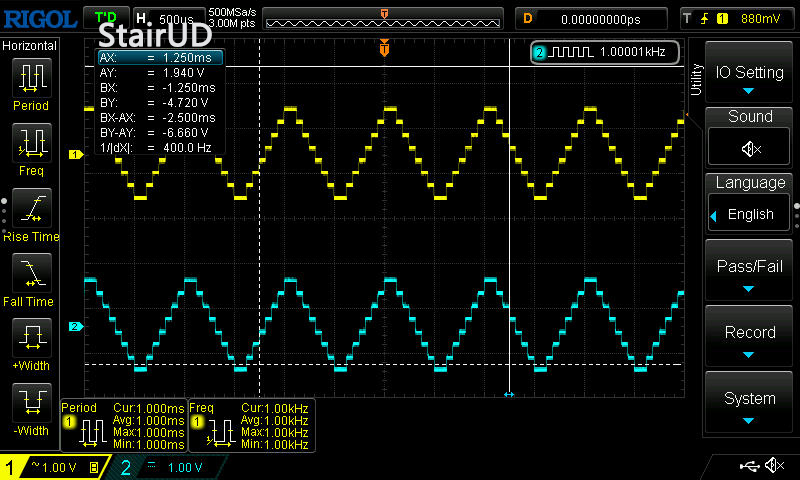Viewport: 800px width, 480px height.
Task: Toggle channel 2 at bottom bar
Action: 162,467
